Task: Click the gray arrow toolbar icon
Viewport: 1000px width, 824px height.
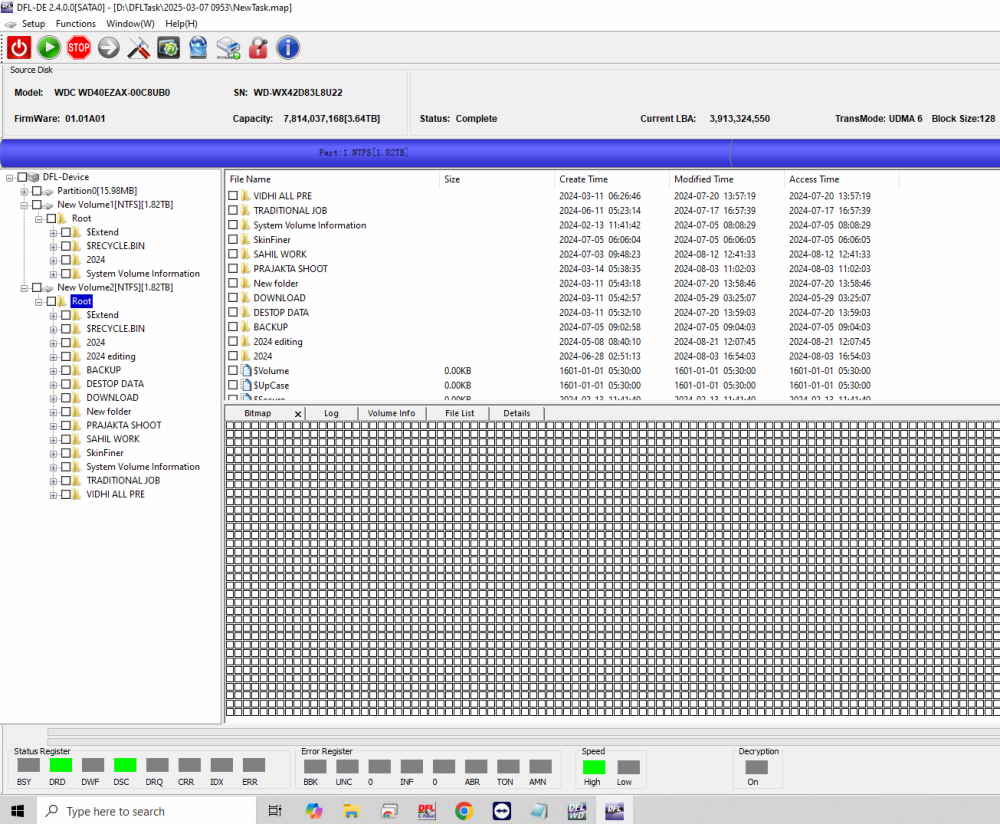Action: pyautogui.click(x=108, y=48)
